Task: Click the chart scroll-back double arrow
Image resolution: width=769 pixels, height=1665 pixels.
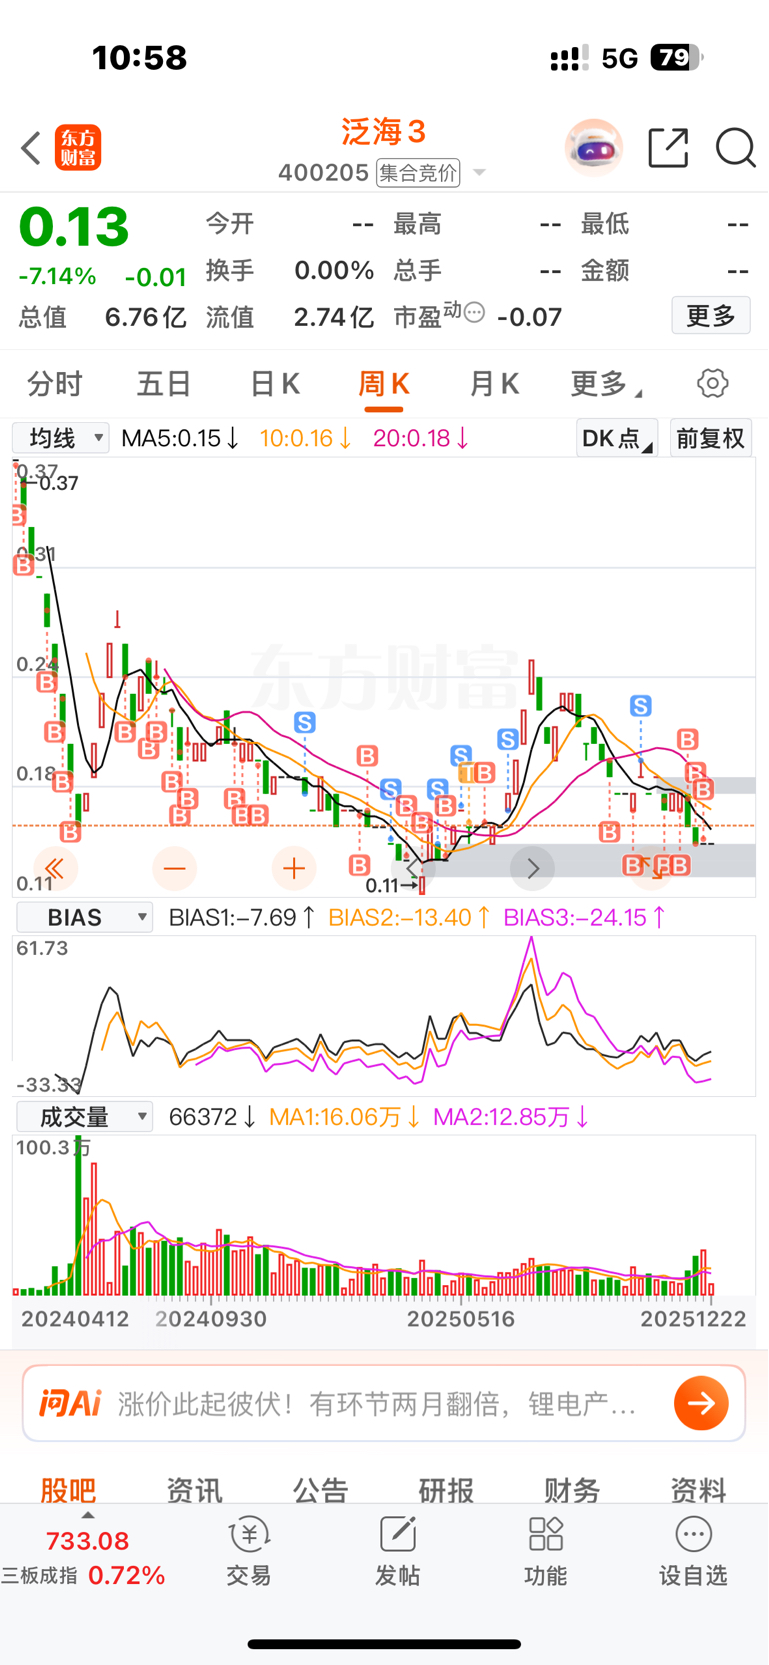Action: click(x=55, y=868)
